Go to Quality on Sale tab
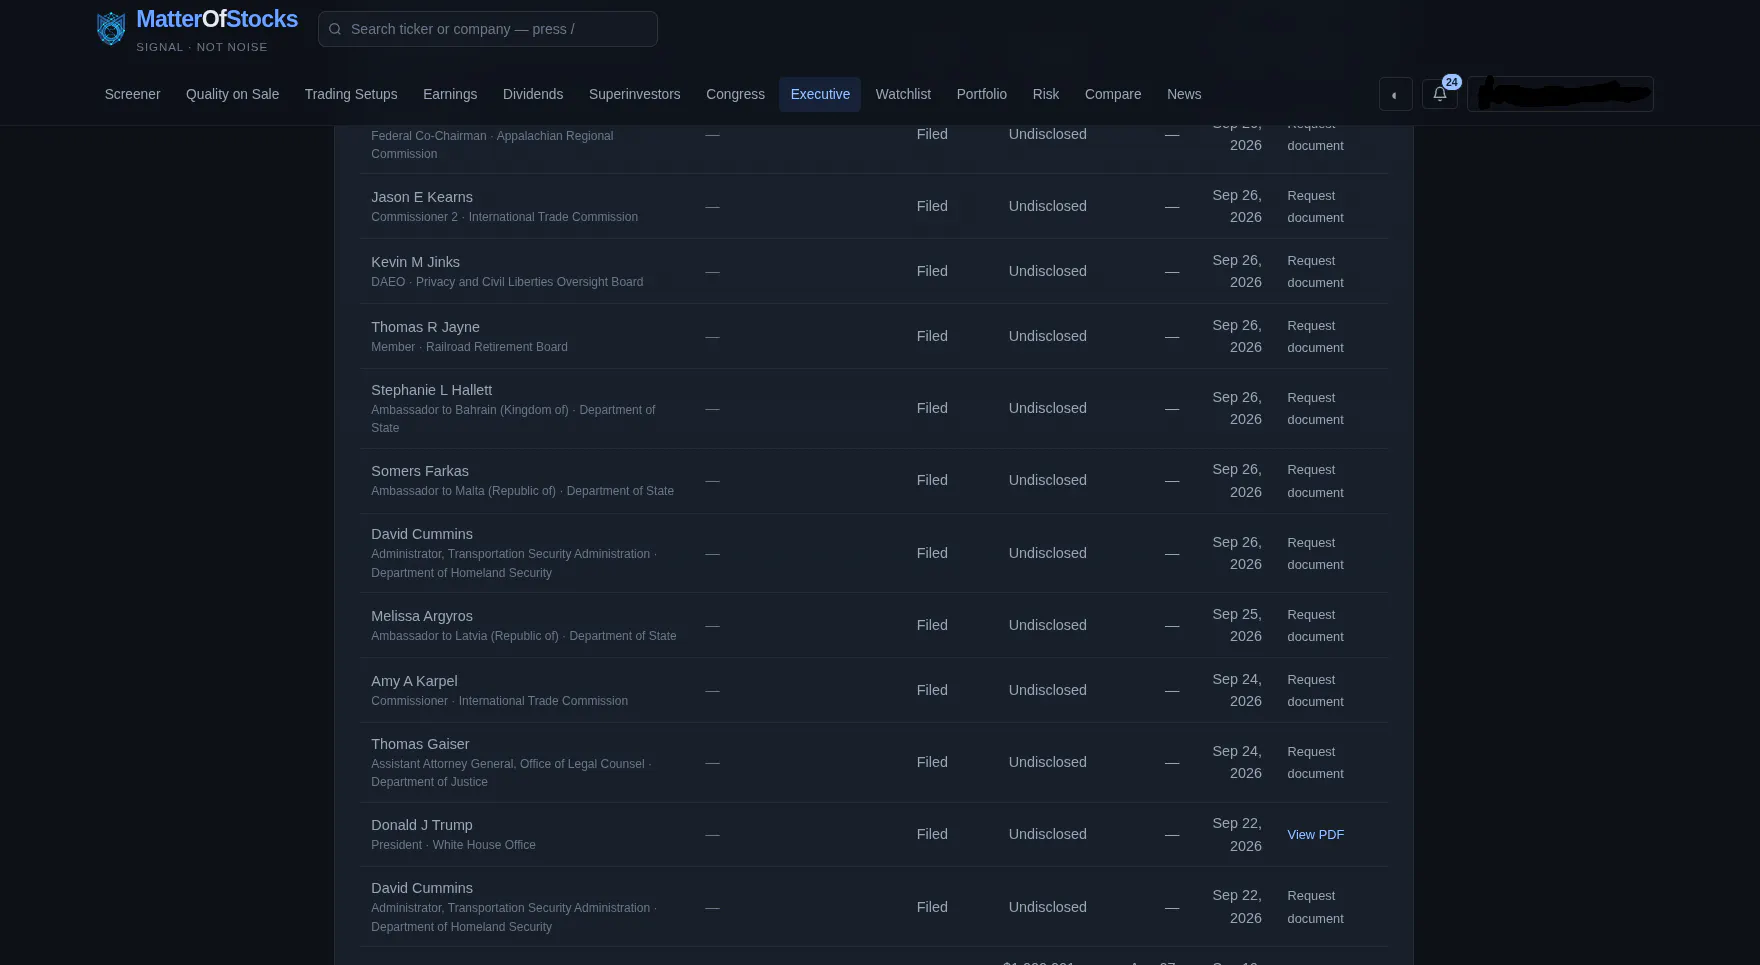The image size is (1760, 965). [x=232, y=94]
